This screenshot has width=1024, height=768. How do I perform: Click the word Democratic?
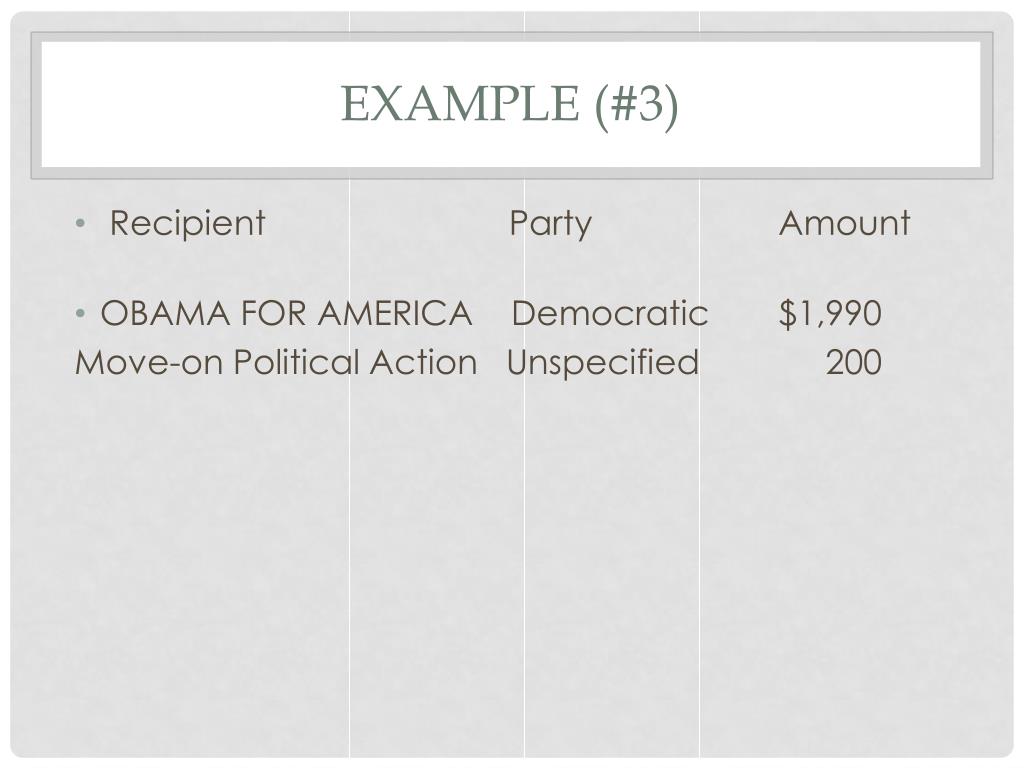pos(610,313)
